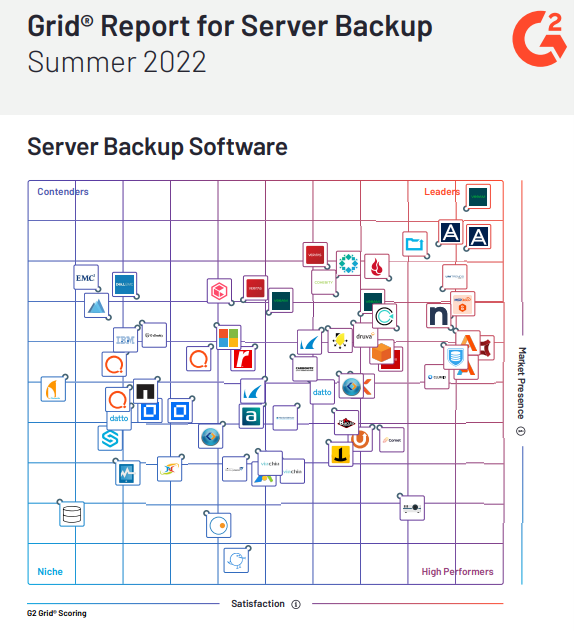Image resolution: width=574 pixels, height=631 pixels.
Task: Click the Satisfaction axis label
Action: (258, 604)
